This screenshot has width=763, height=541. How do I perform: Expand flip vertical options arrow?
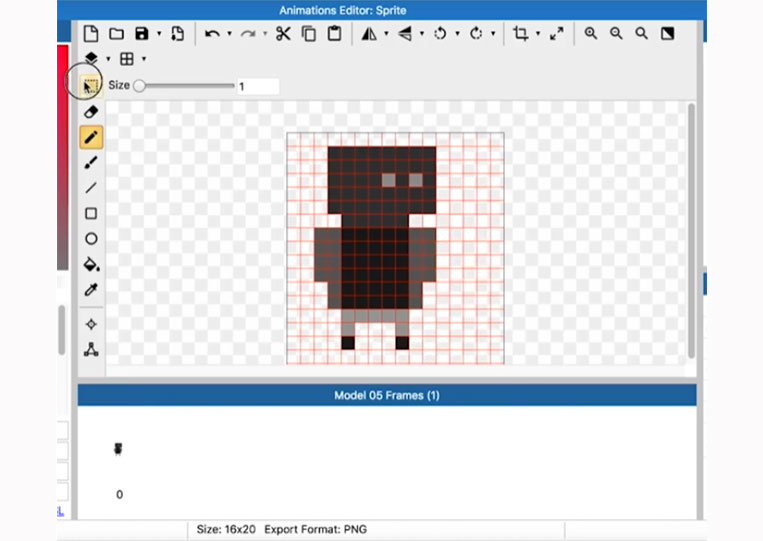coord(422,34)
